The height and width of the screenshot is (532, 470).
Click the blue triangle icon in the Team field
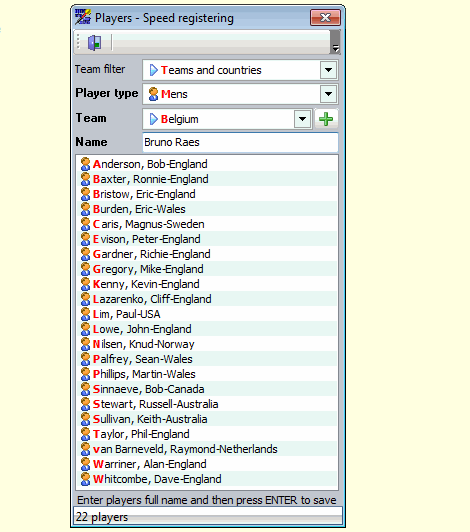(154, 119)
